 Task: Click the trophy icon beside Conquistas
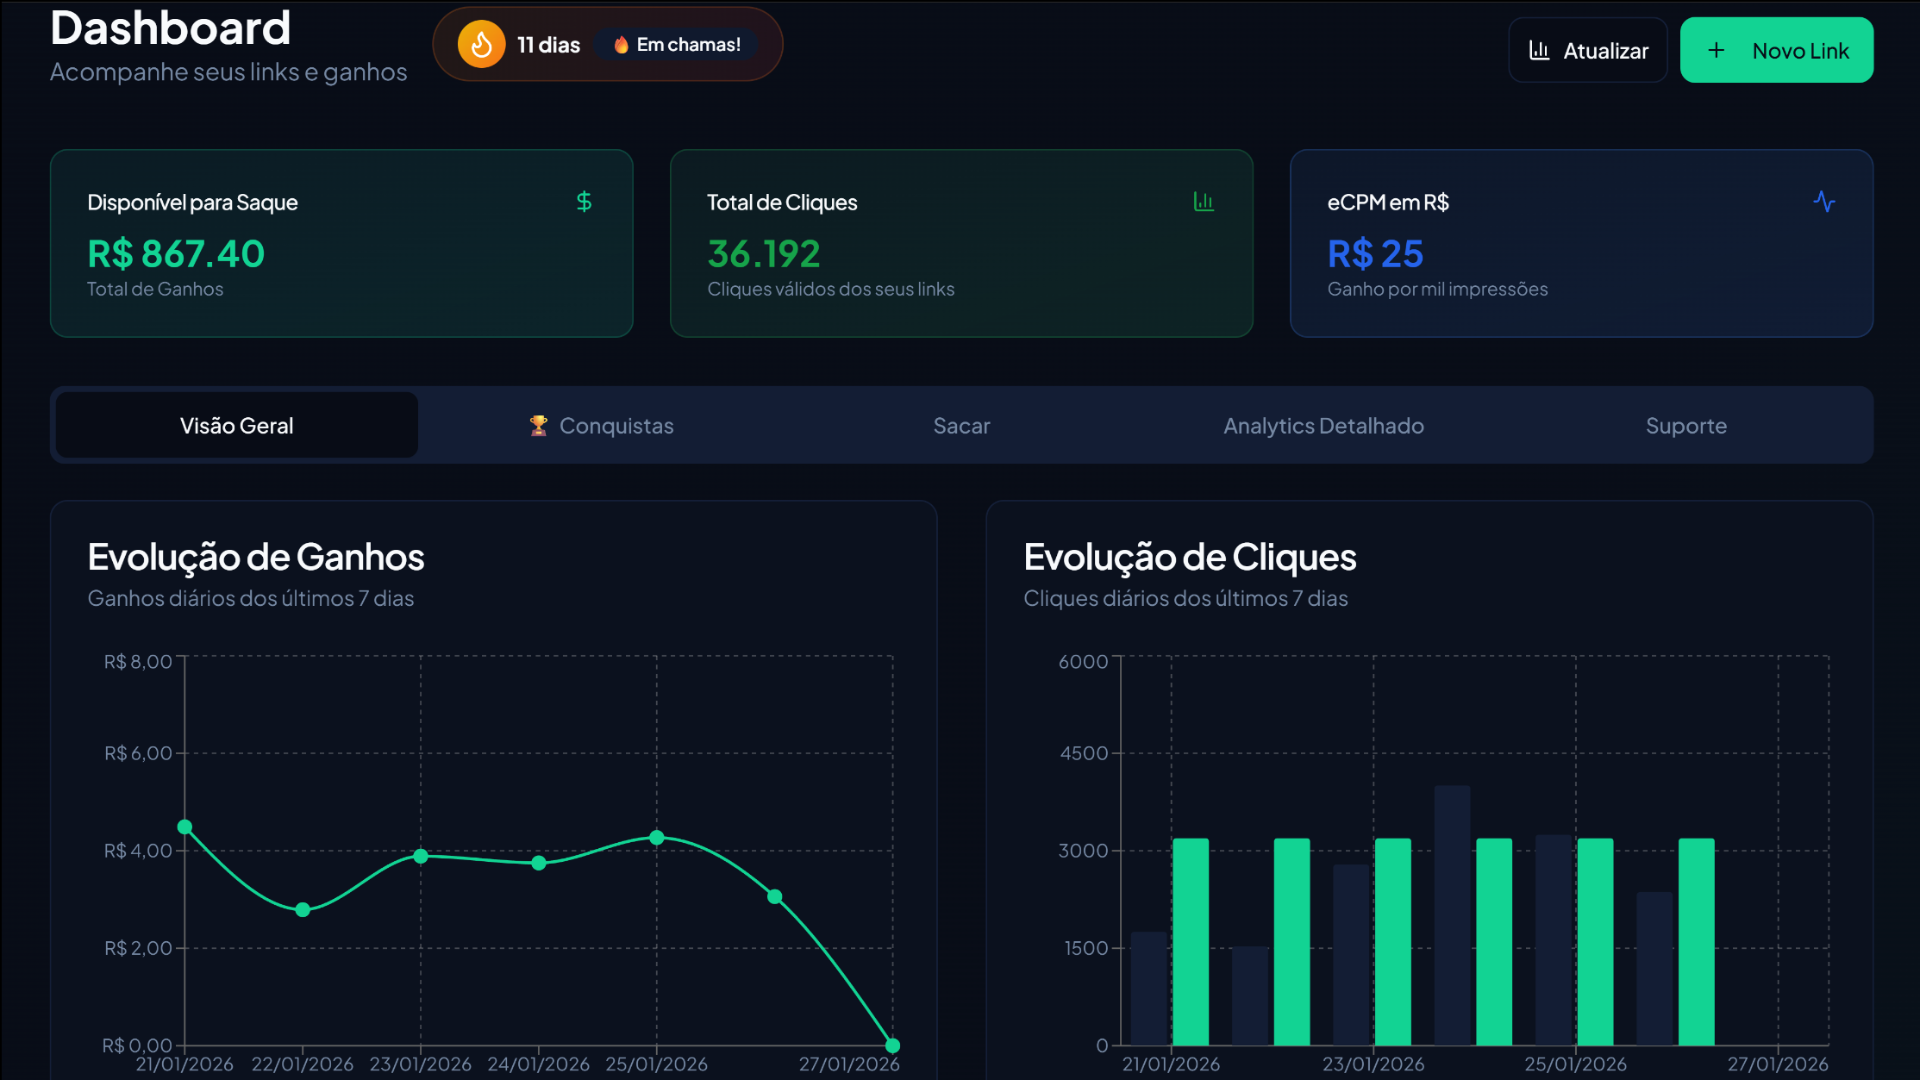tap(538, 426)
